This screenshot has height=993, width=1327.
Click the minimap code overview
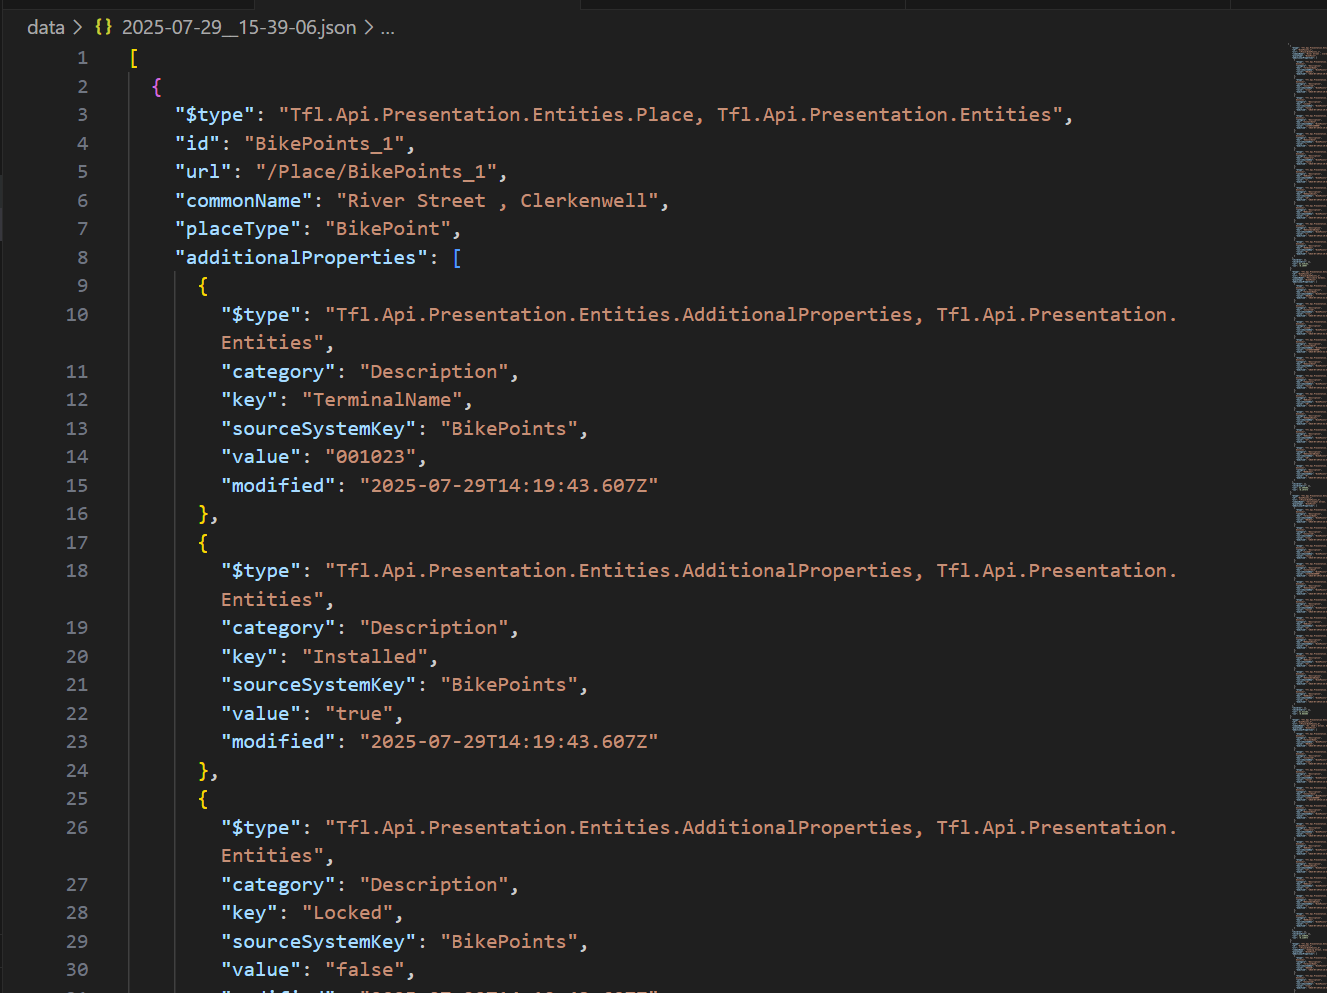click(x=1308, y=518)
